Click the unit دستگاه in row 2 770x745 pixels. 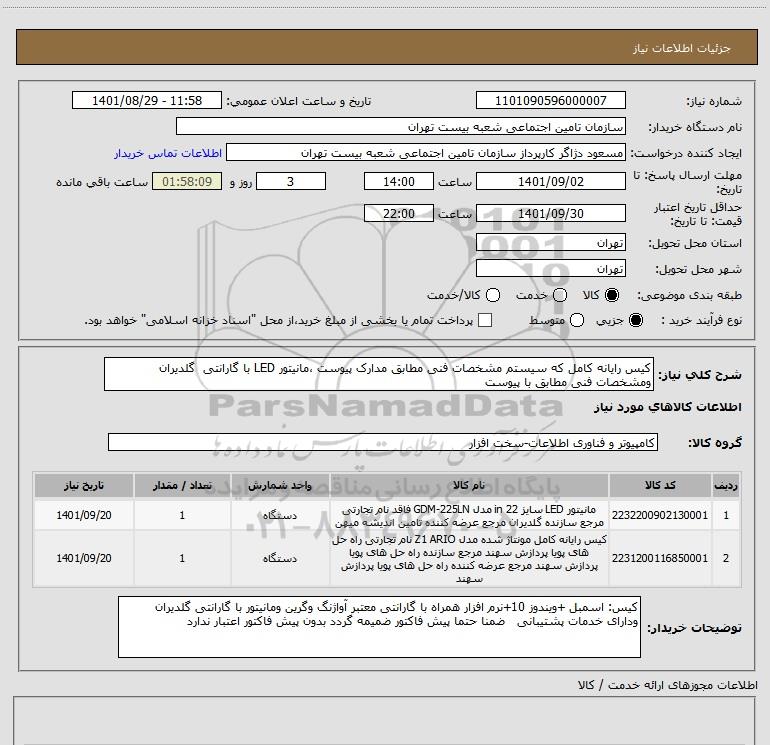[x=280, y=558]
